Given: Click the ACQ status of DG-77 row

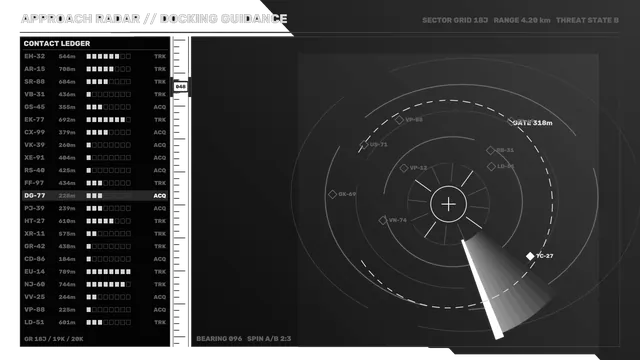Looking at the screenshot, I should point(160,196).
